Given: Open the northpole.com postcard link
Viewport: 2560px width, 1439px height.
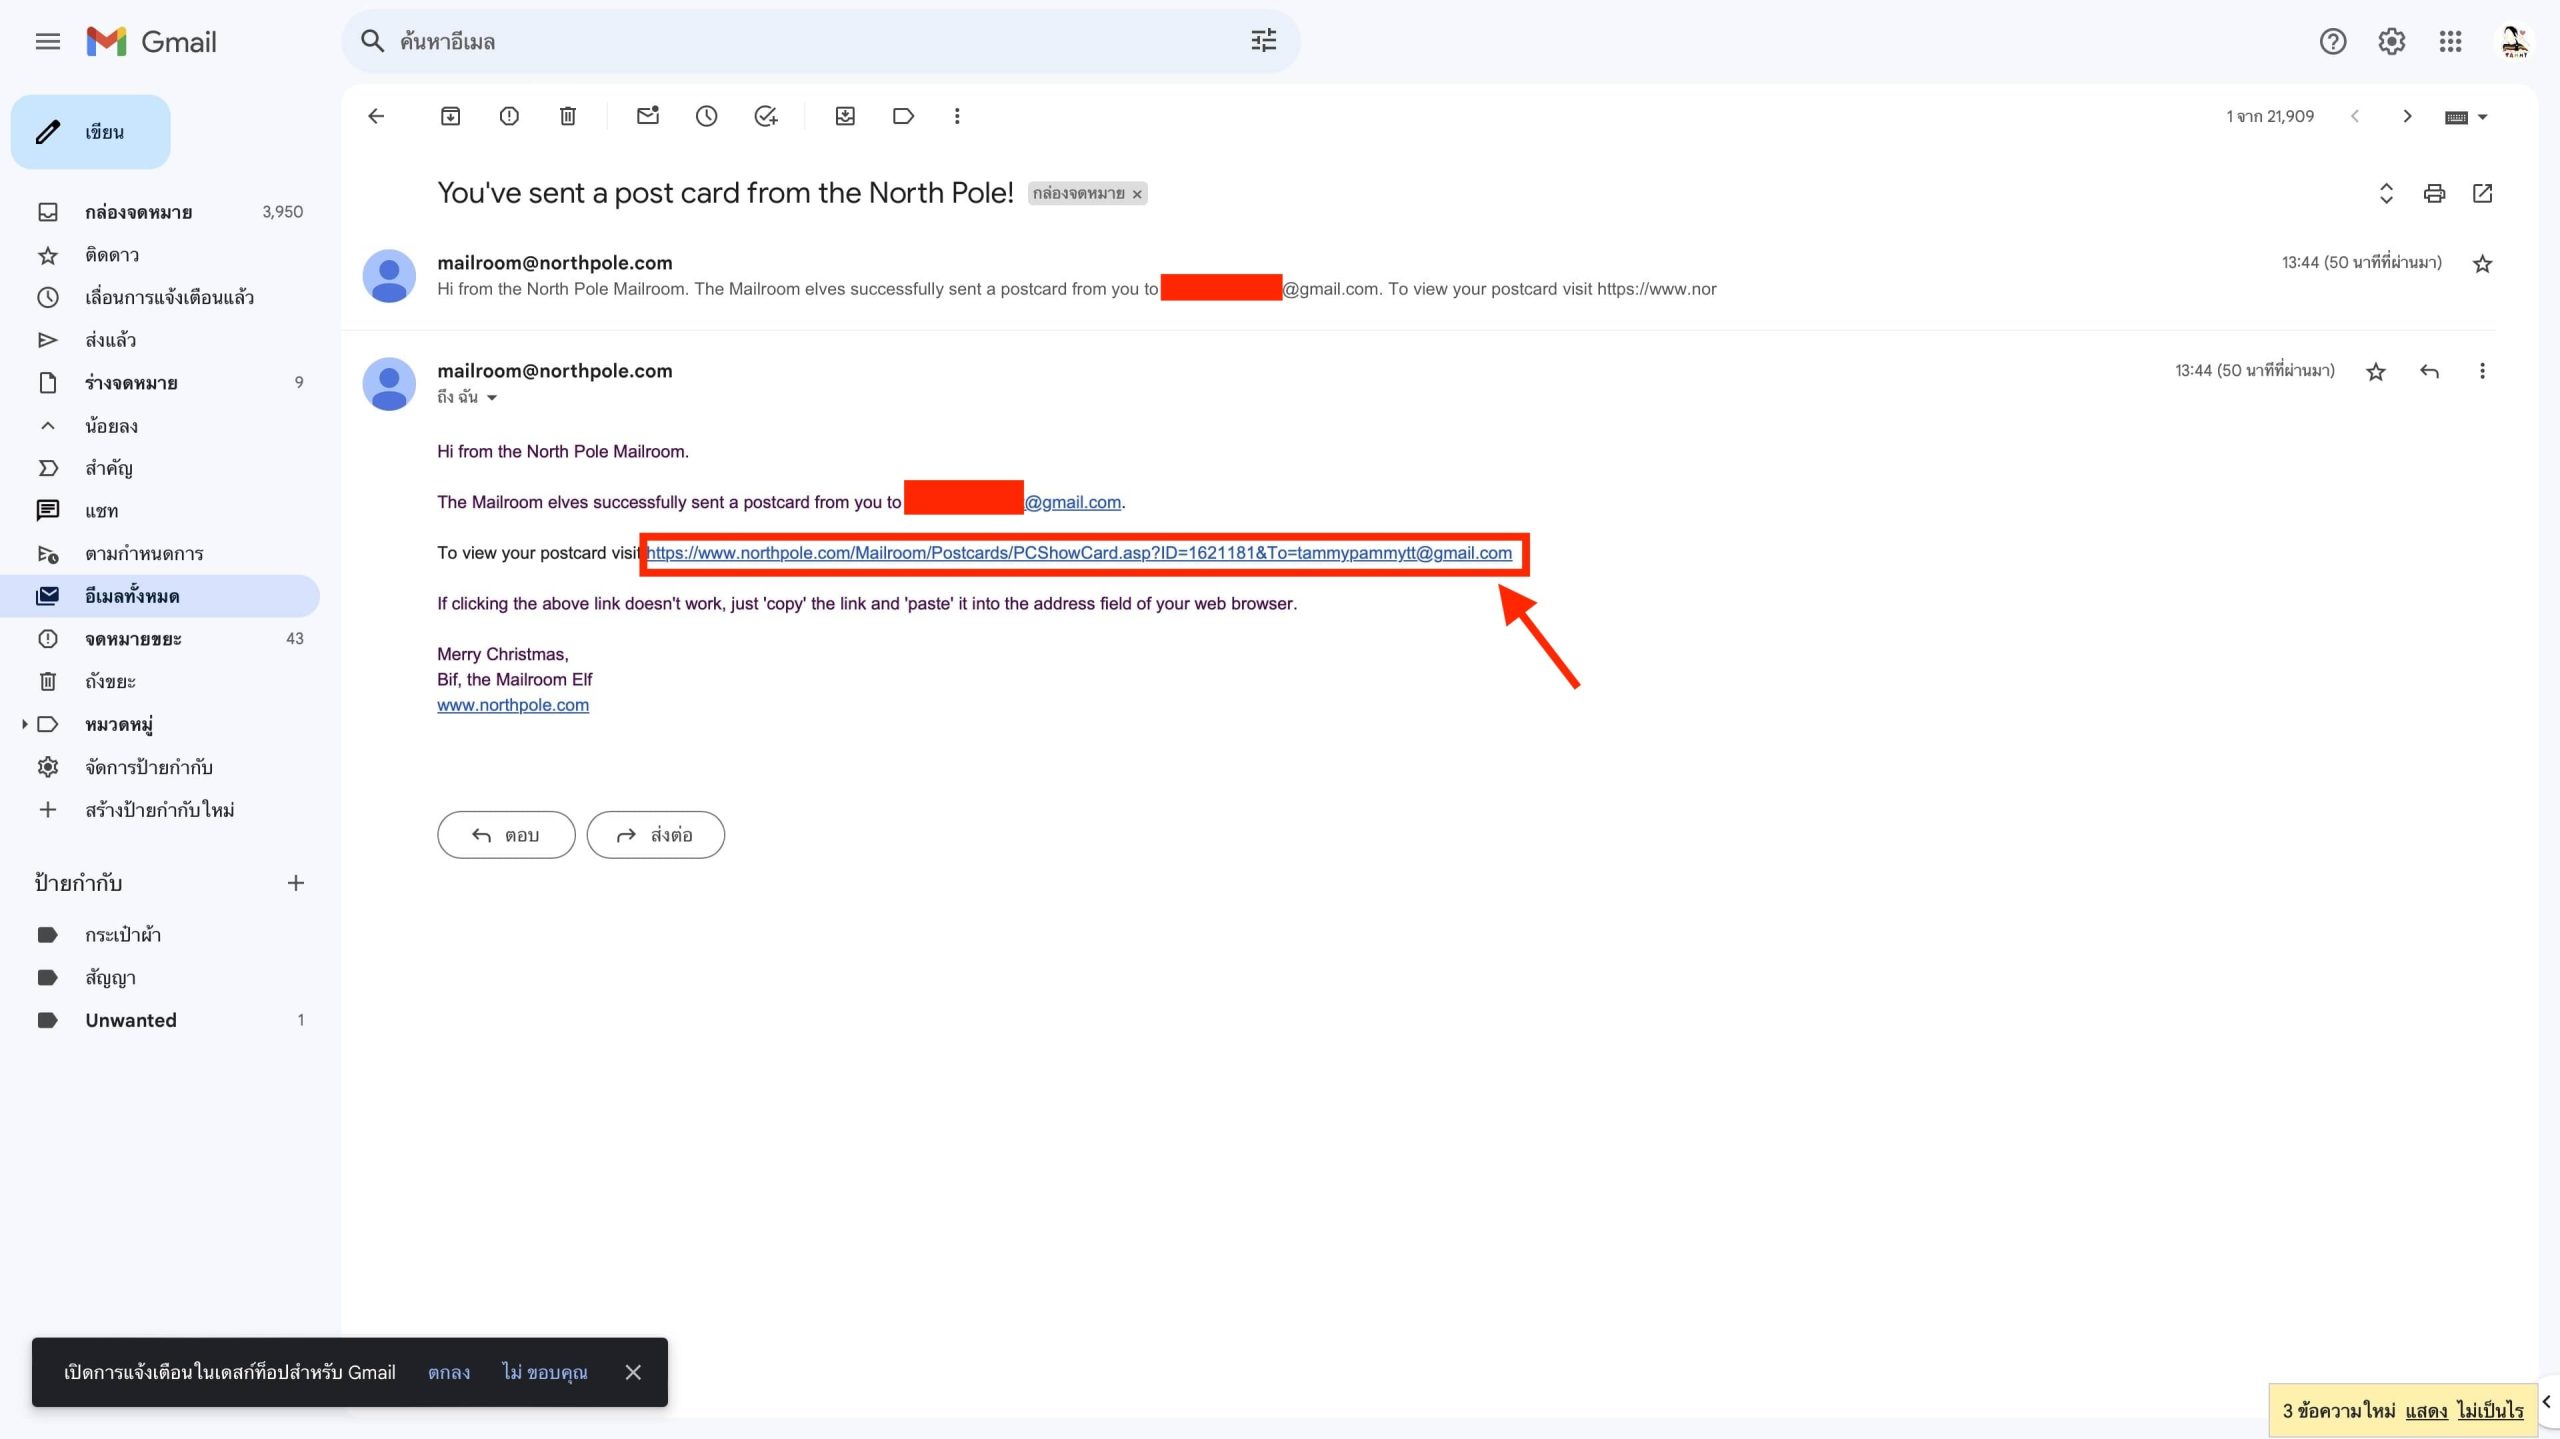Looking at the screenshot, I should 1079,553.
